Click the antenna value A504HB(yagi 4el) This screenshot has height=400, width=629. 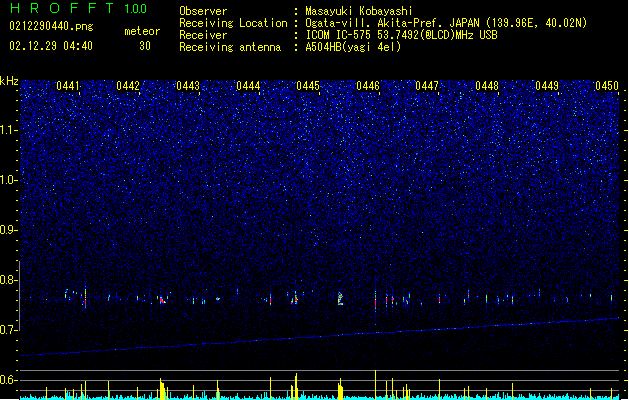[353, 47]
